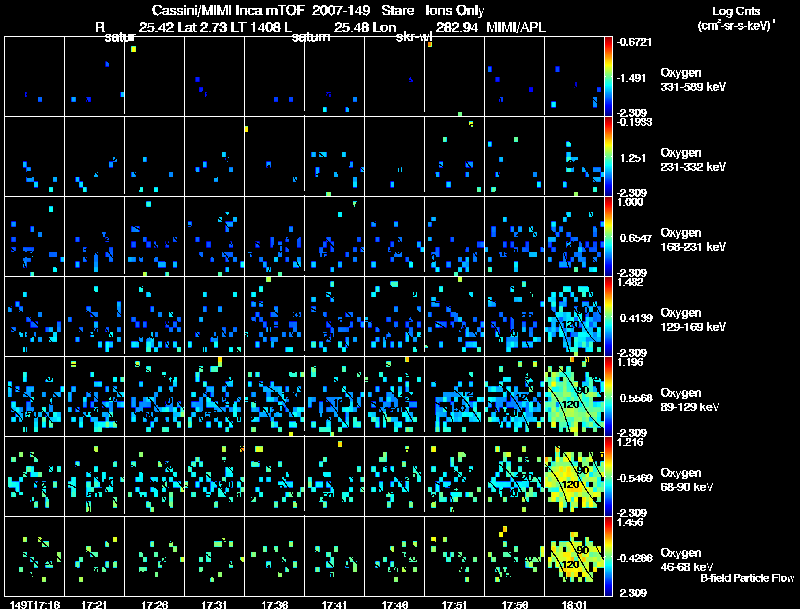Select the 17:16 panel for Oxygen 89-129 keV
The height and width of the screenshot is (609, 800).
34,396
